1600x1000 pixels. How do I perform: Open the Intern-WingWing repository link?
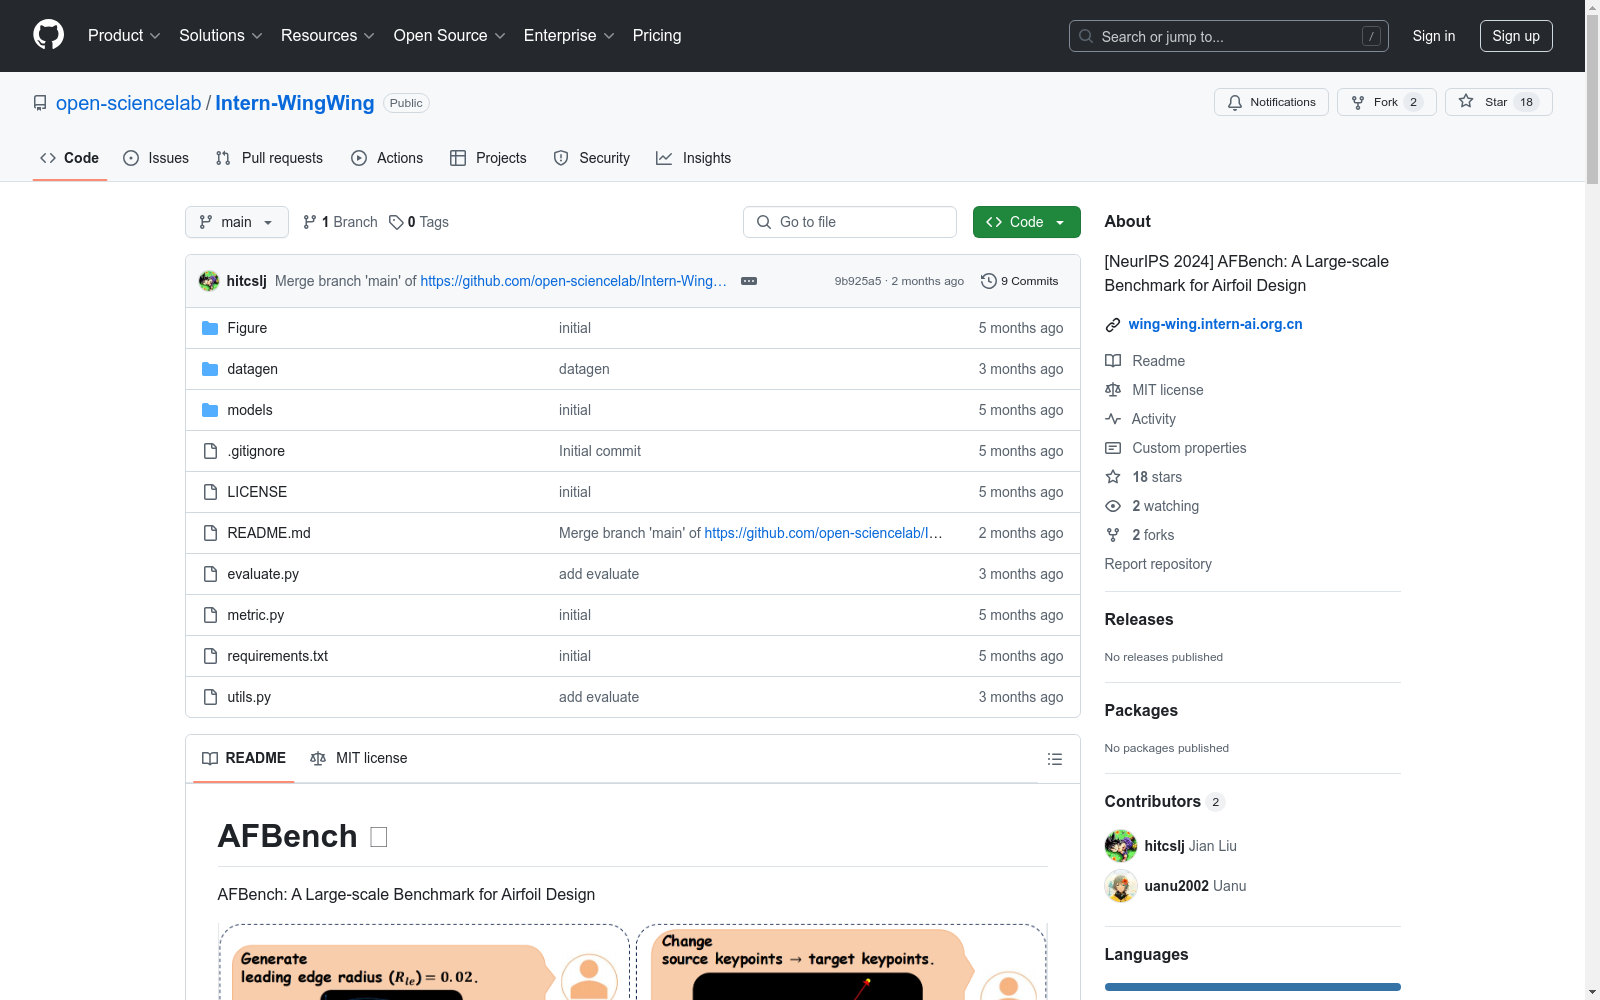295,103
